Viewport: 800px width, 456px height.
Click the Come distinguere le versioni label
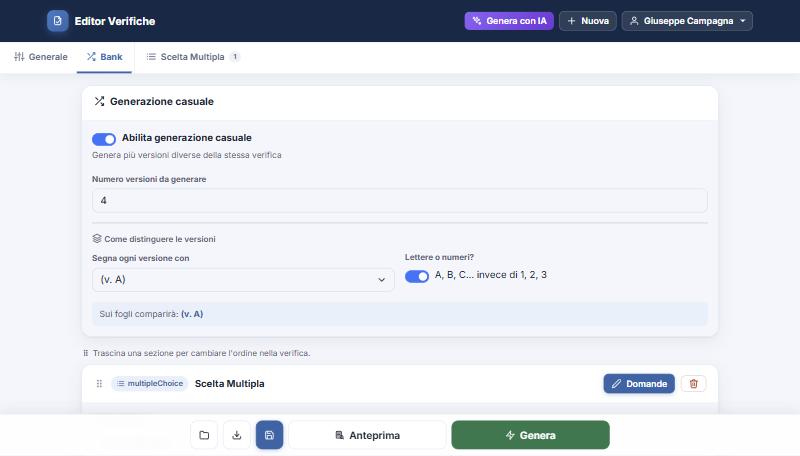(x=160, y=239)
